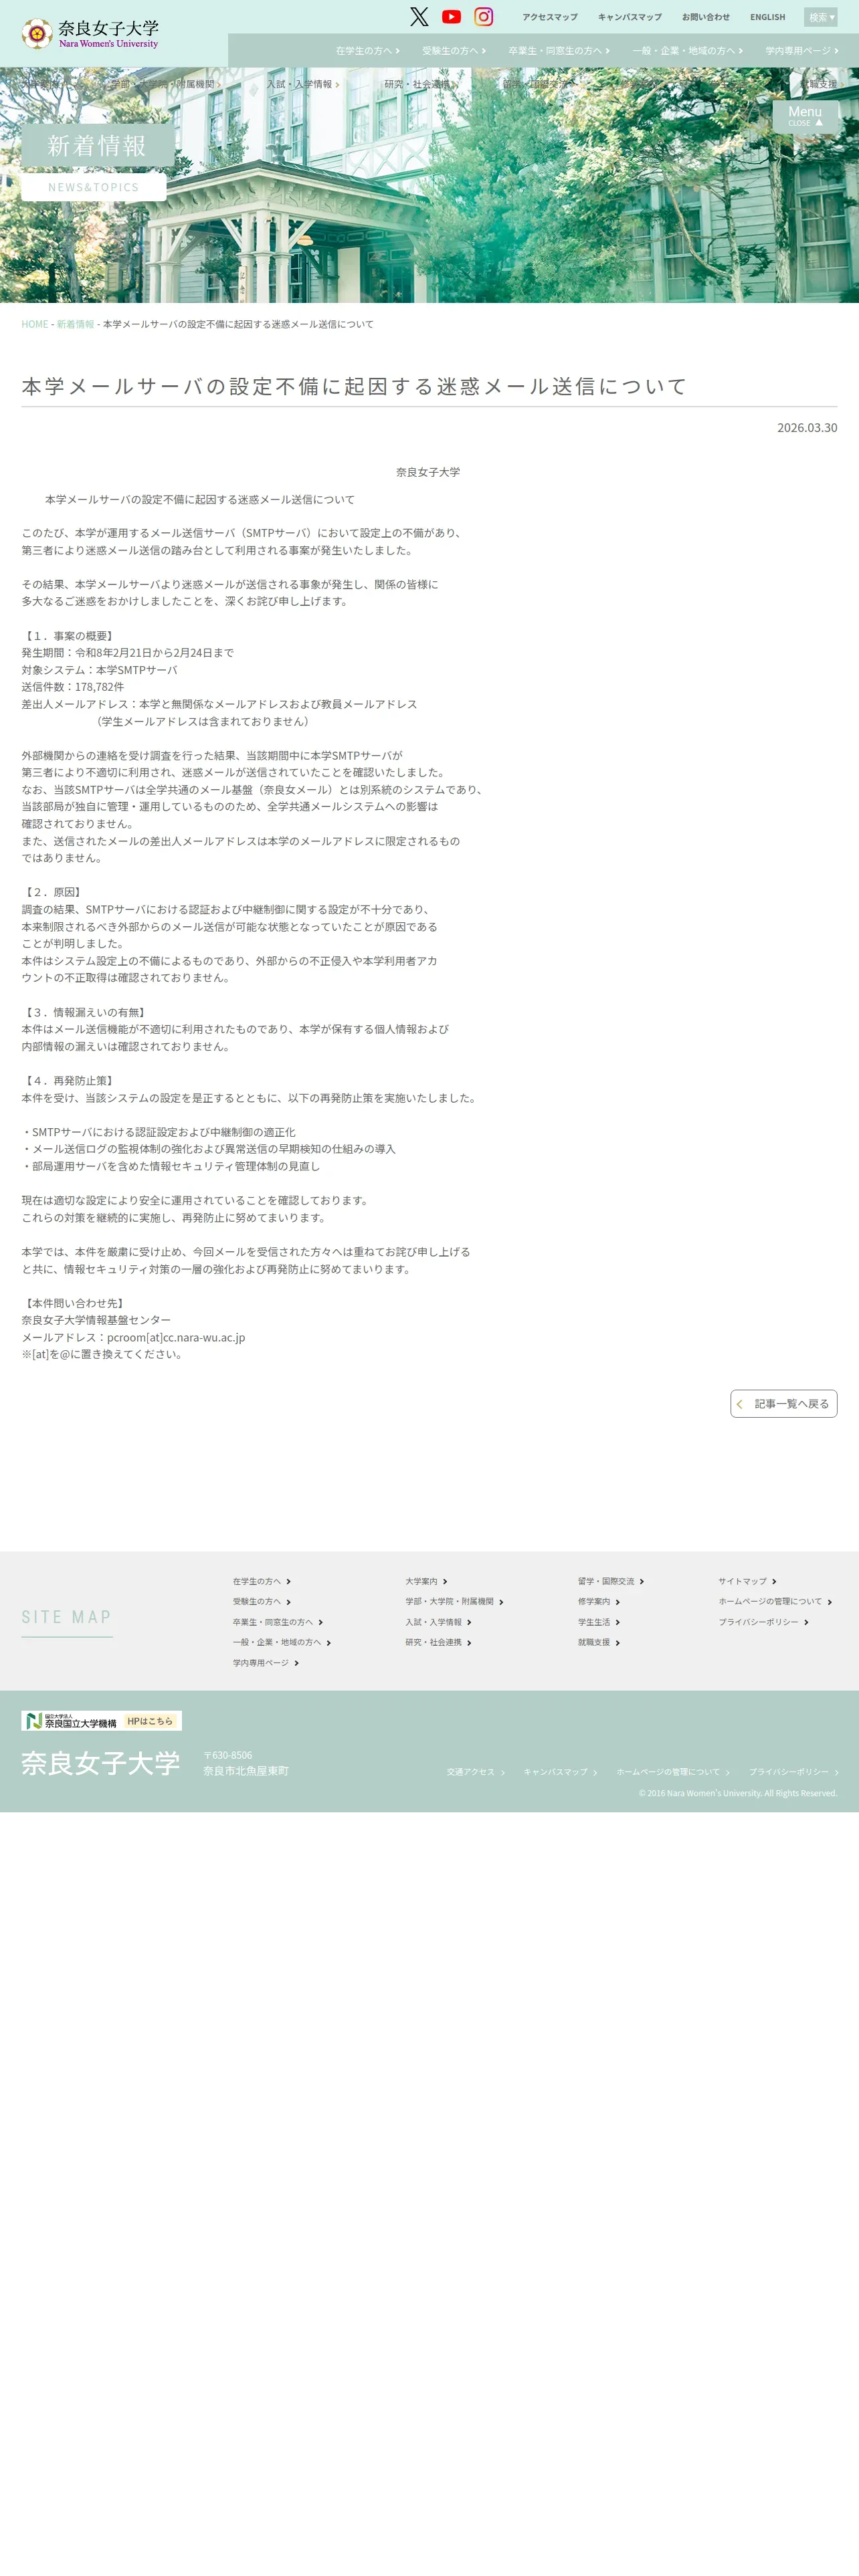
Task: Collapse the Menu CLOSE toggle button
Action: coord(805,116)
